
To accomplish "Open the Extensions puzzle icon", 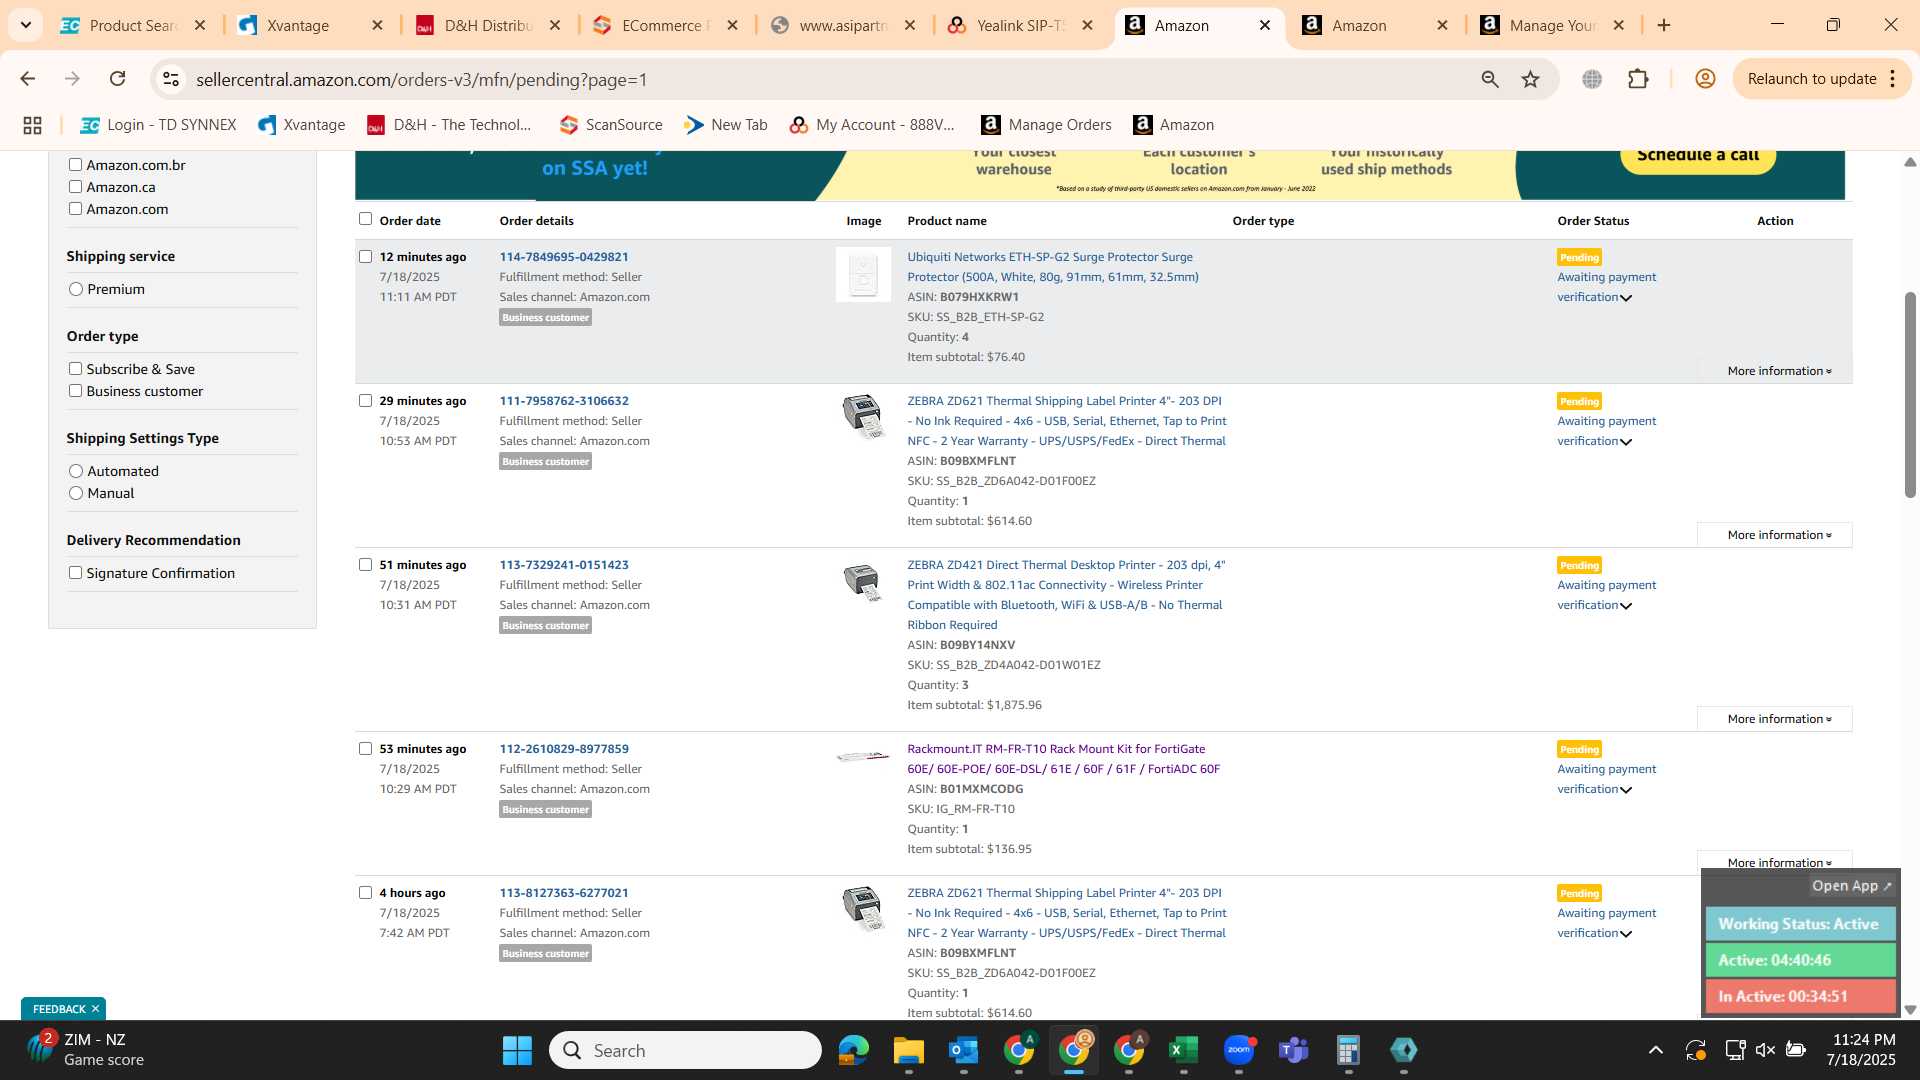I will (x=1638, y=79).
